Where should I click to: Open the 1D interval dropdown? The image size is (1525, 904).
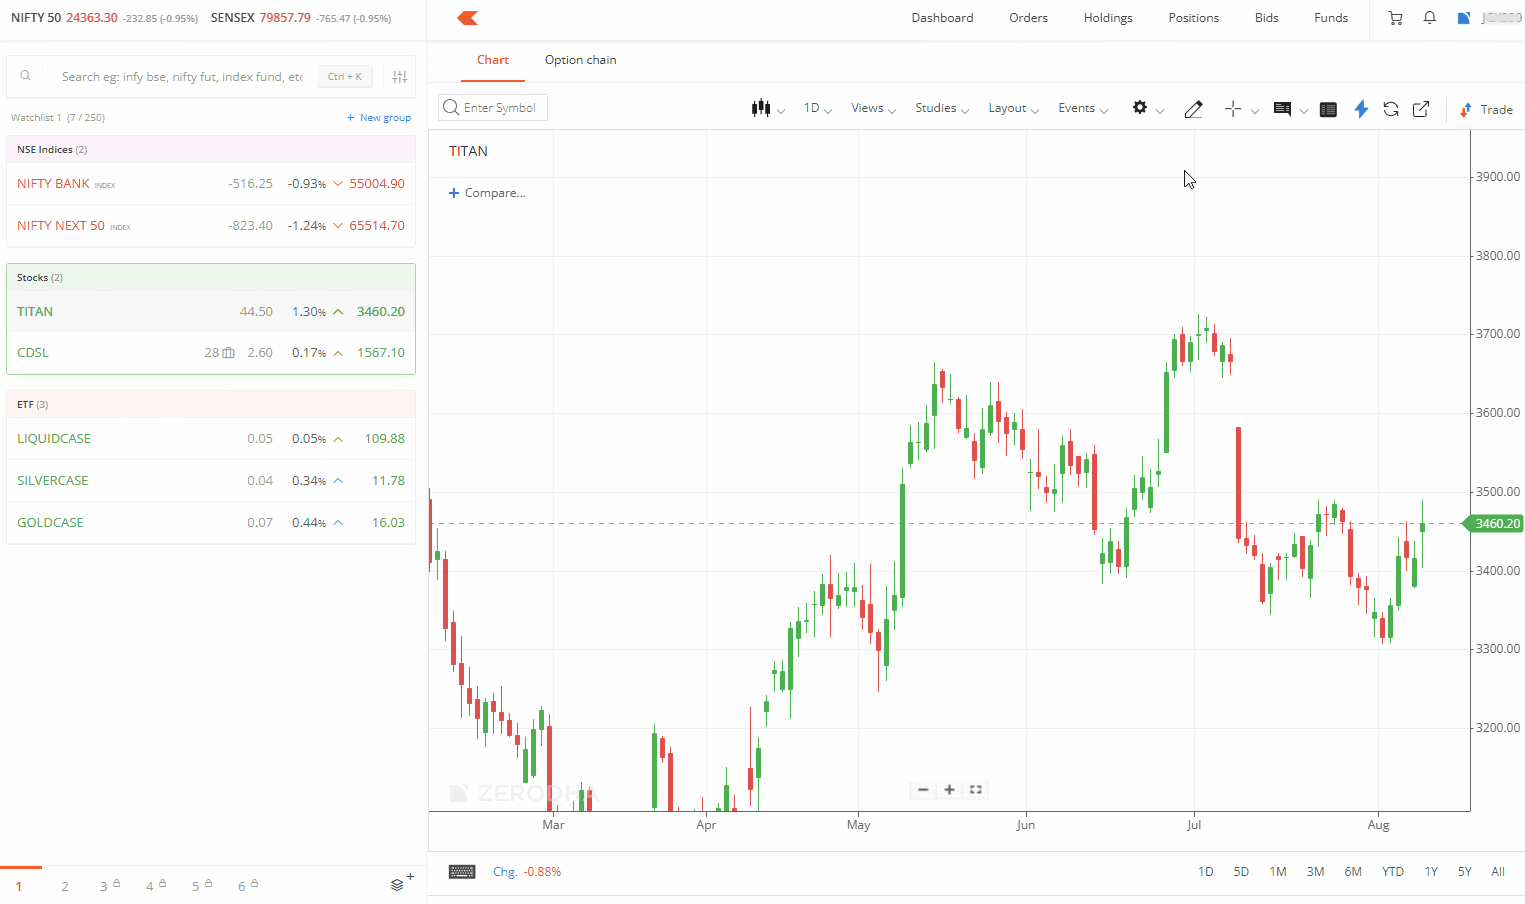pos(817,108)
